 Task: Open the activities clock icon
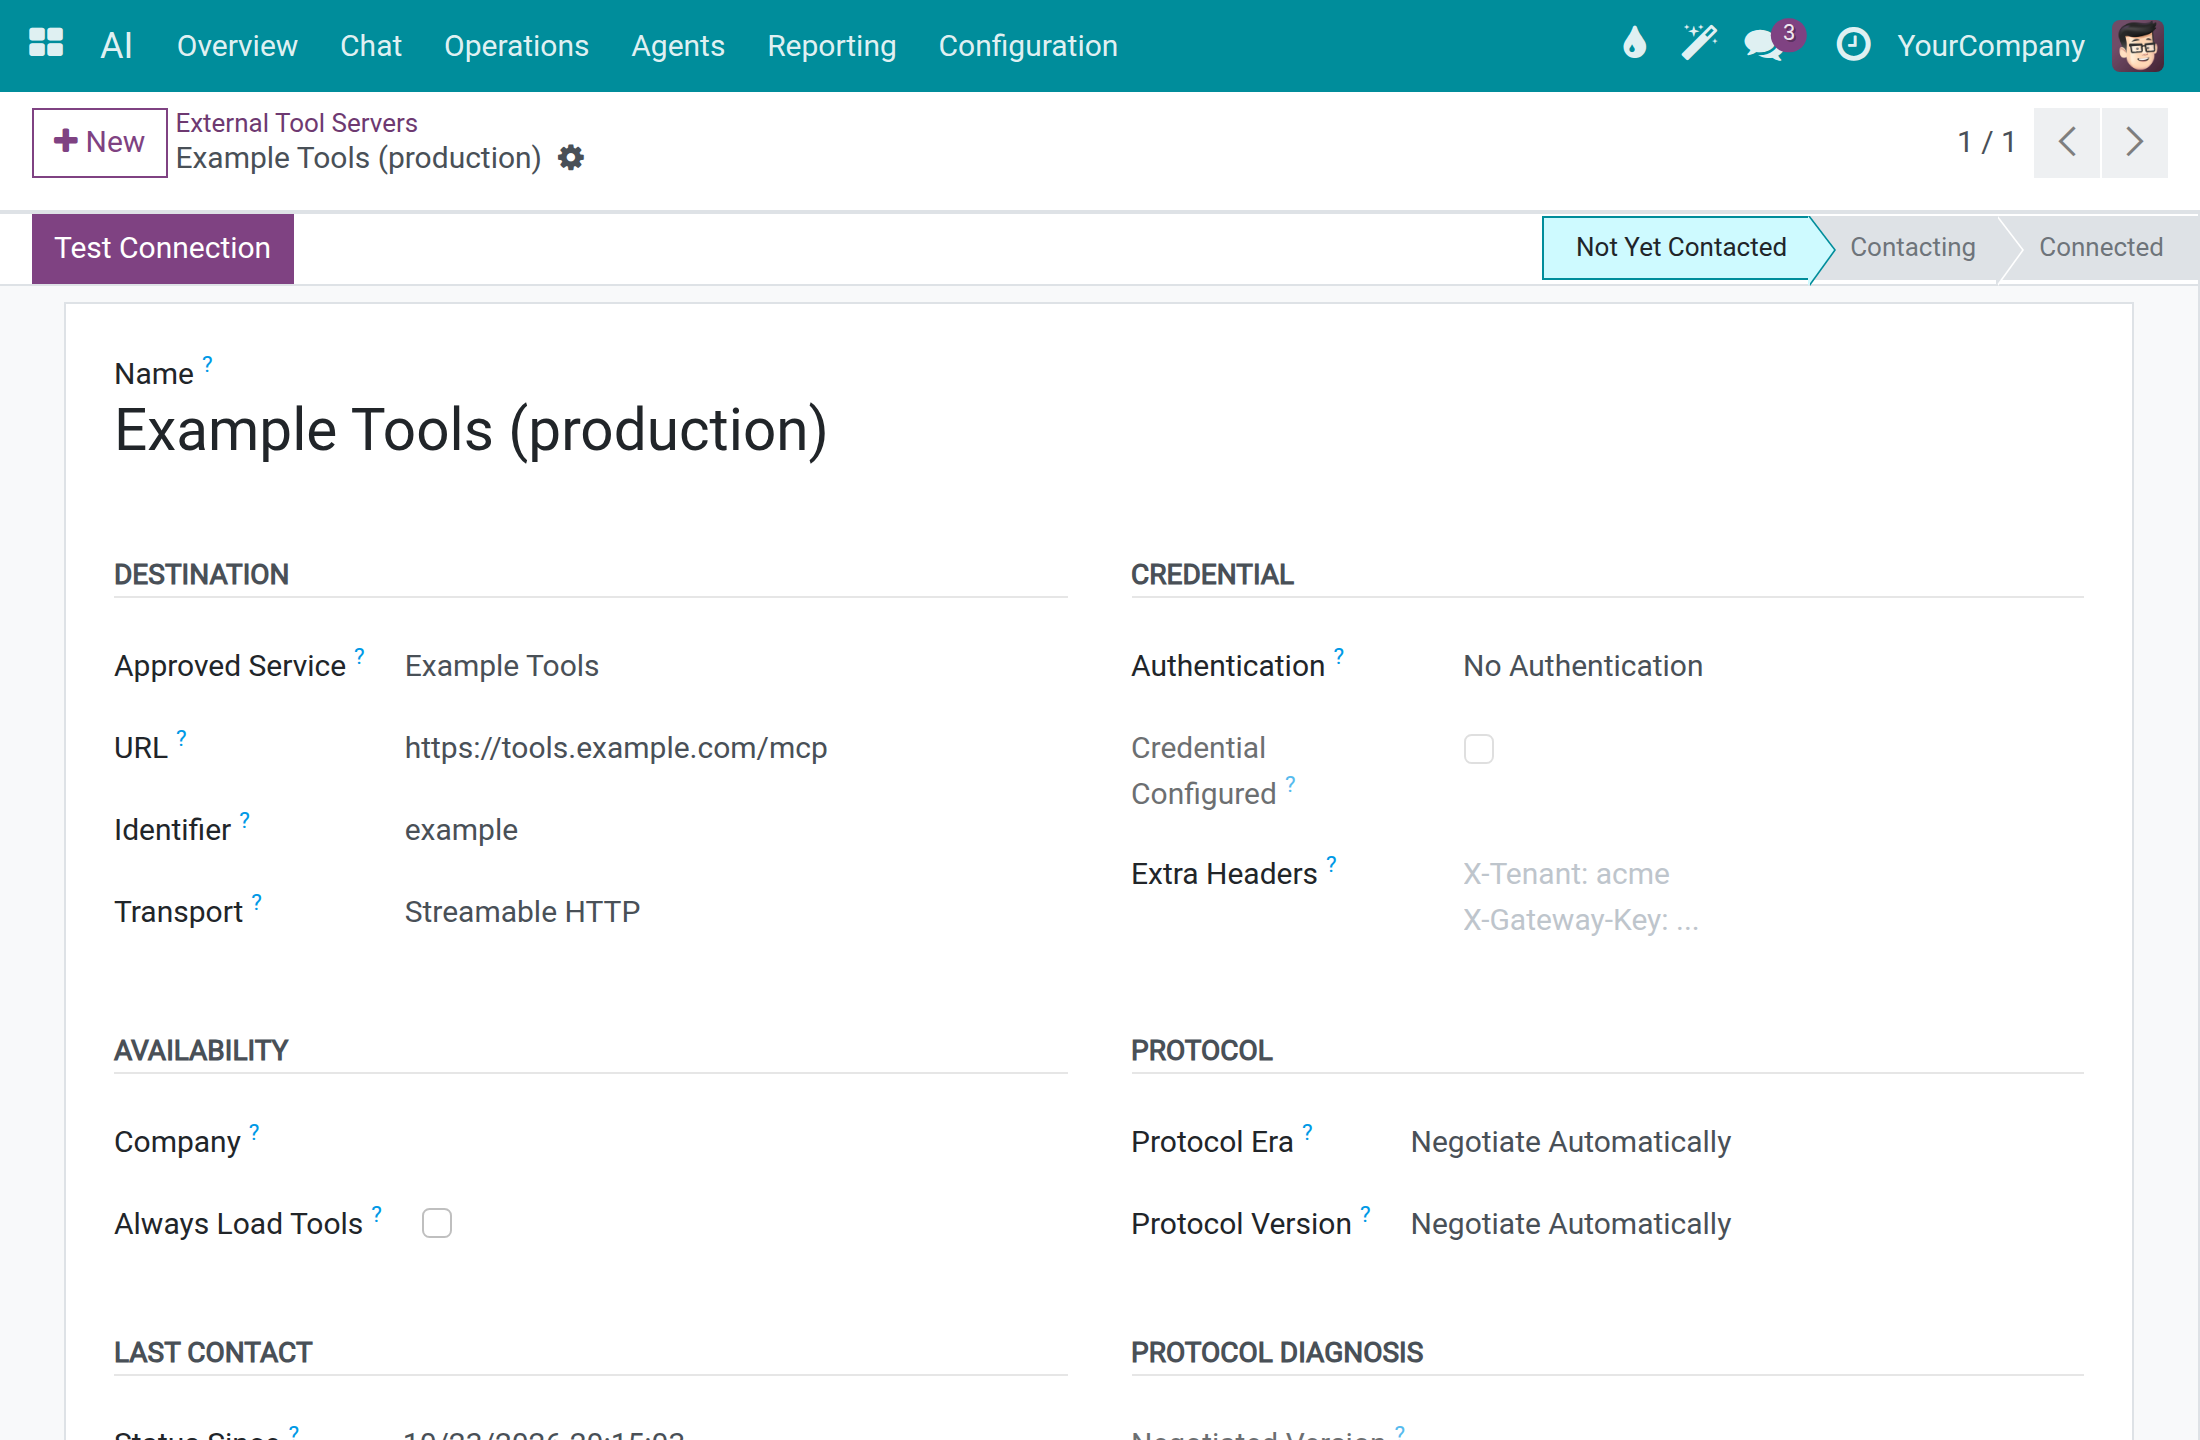point(1853,44)
